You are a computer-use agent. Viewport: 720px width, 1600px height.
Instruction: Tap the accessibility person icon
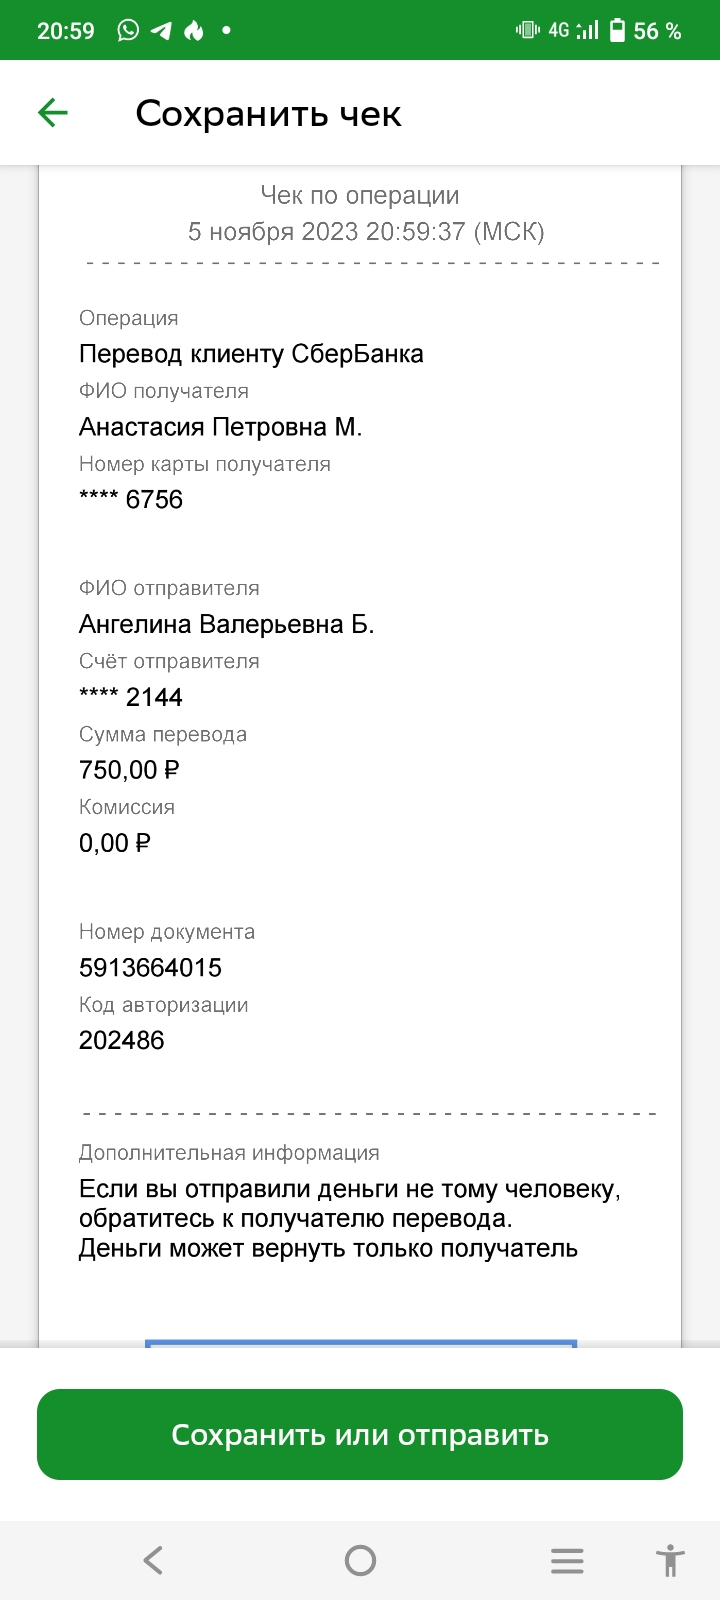(x=670, y=1560)
